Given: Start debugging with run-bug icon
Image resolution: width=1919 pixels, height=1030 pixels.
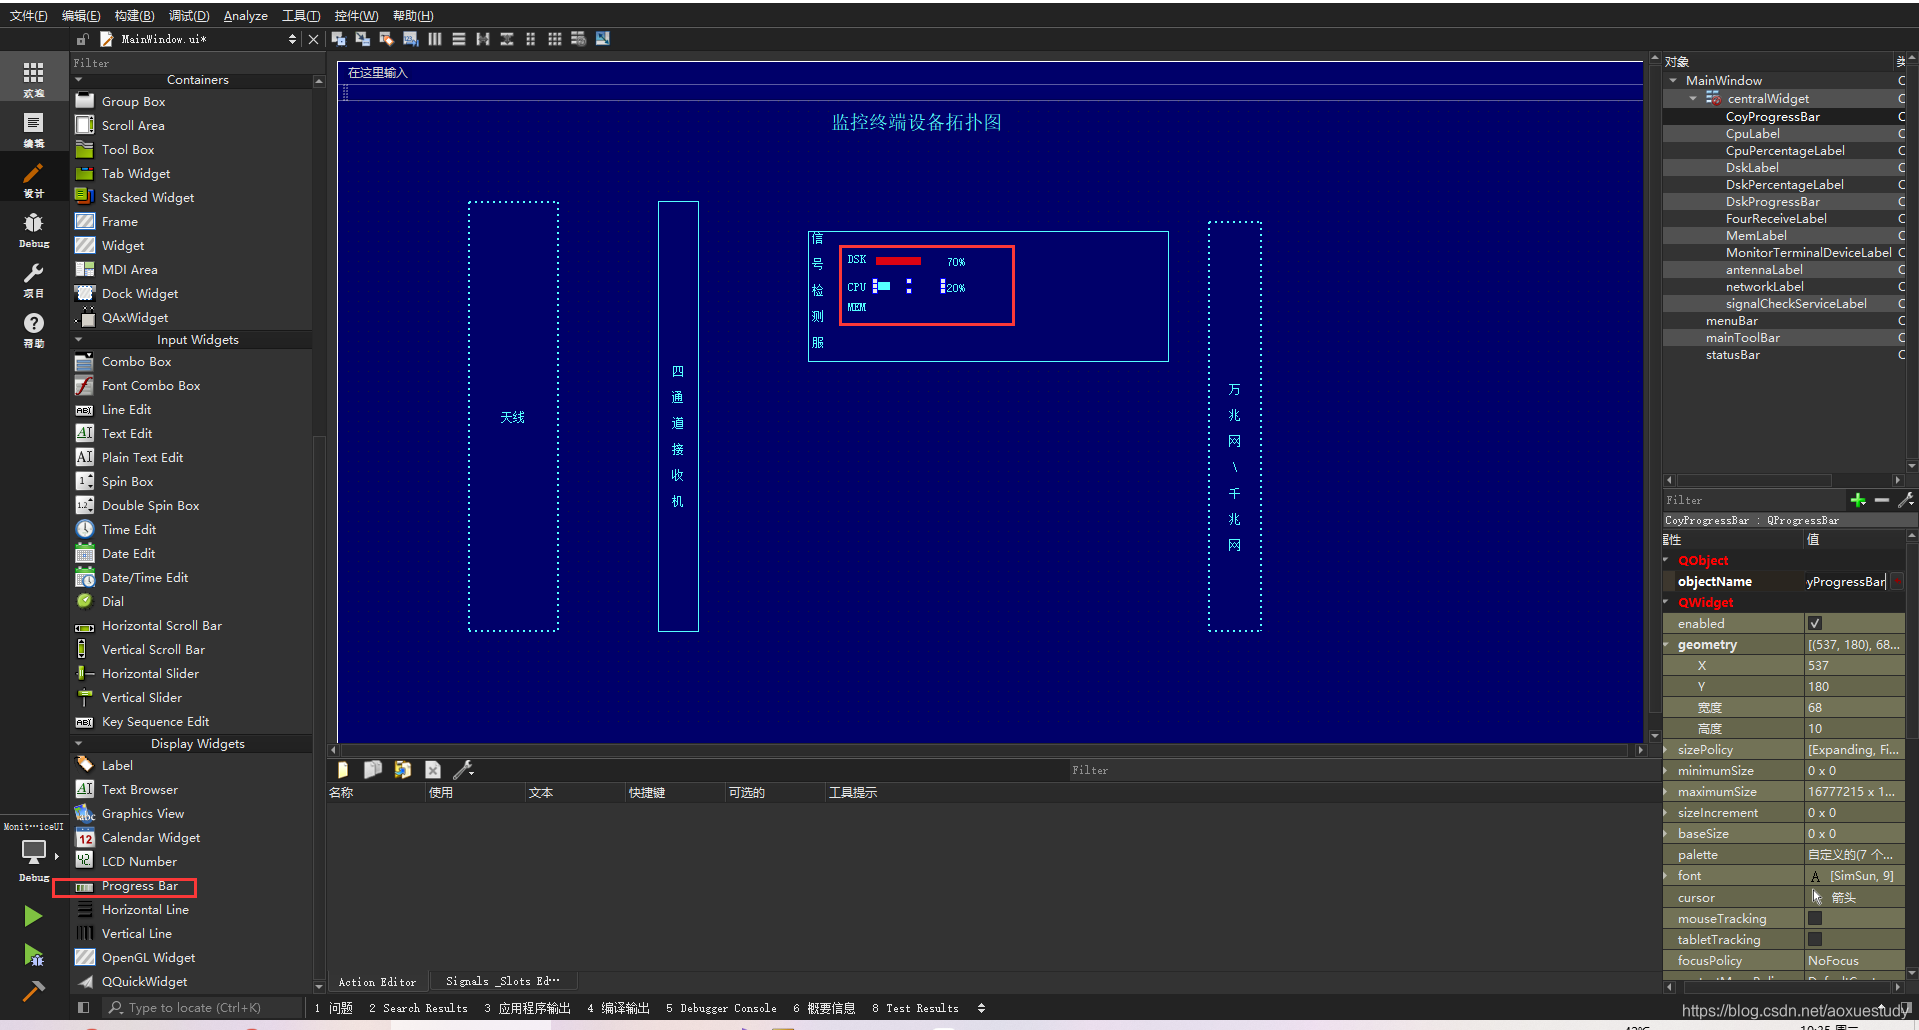Looking at the screenshot, I should (x=33, y=955).
